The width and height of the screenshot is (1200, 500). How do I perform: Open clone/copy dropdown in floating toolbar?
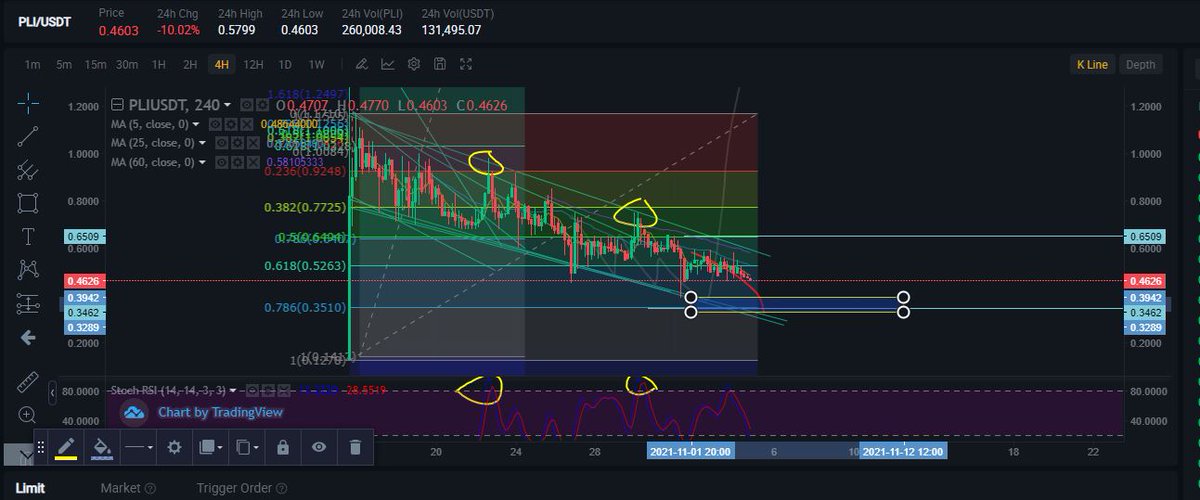point(246,447)
